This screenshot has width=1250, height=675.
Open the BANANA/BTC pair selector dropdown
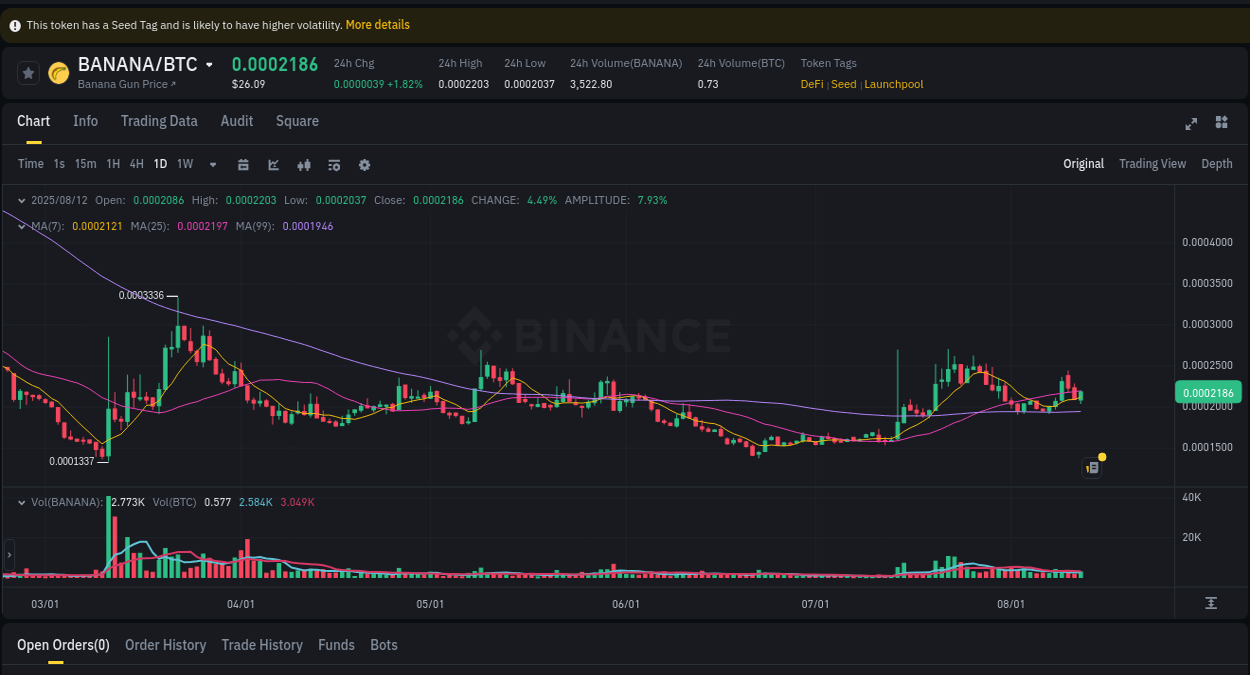[210, 64]
